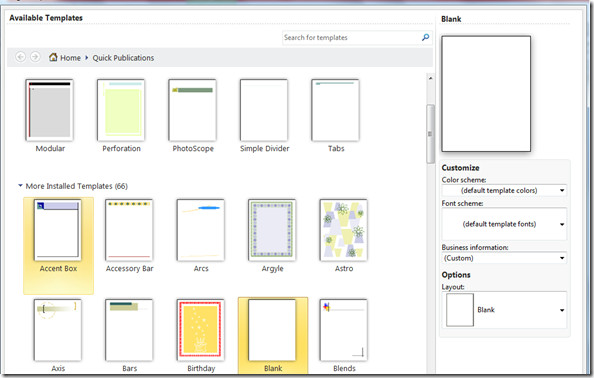Choose the Axis template

57,330
